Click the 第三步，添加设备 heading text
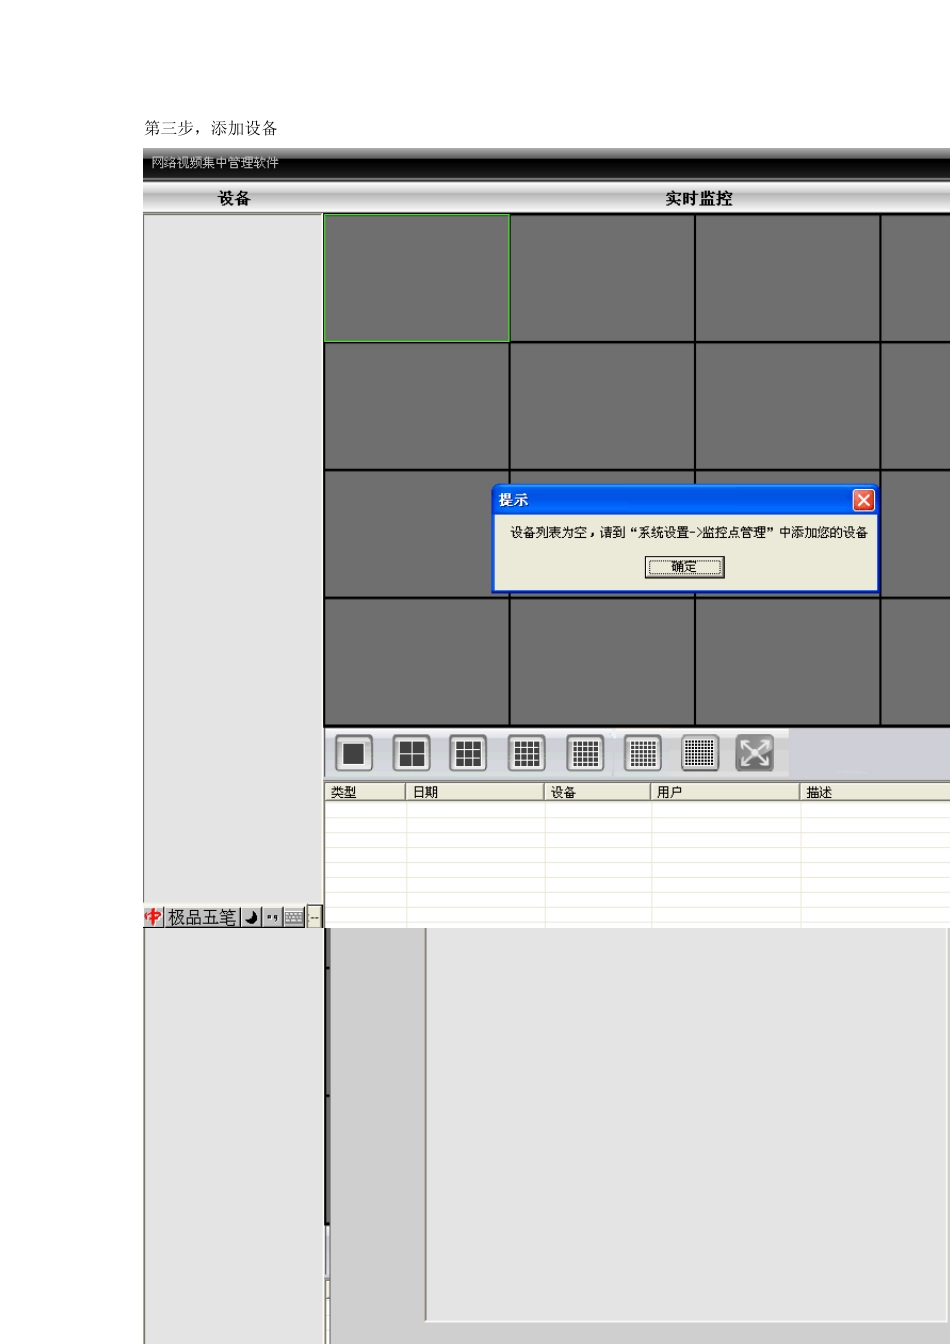The image size is (950, 1344). pyautogui.click(x=211, y=128)
